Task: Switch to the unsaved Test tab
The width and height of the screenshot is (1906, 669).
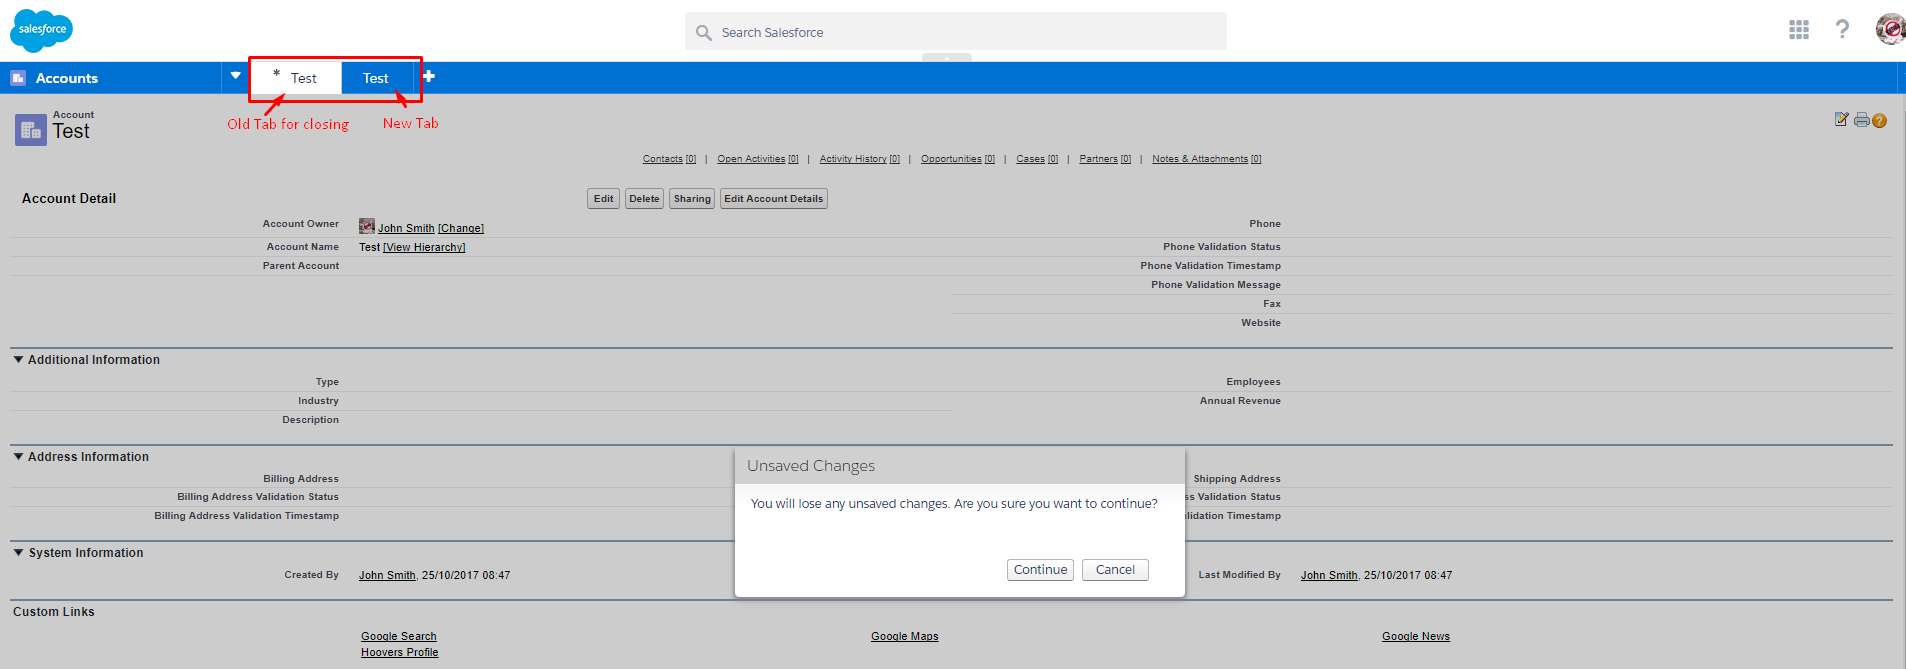Action: click(x=297, y=78)
